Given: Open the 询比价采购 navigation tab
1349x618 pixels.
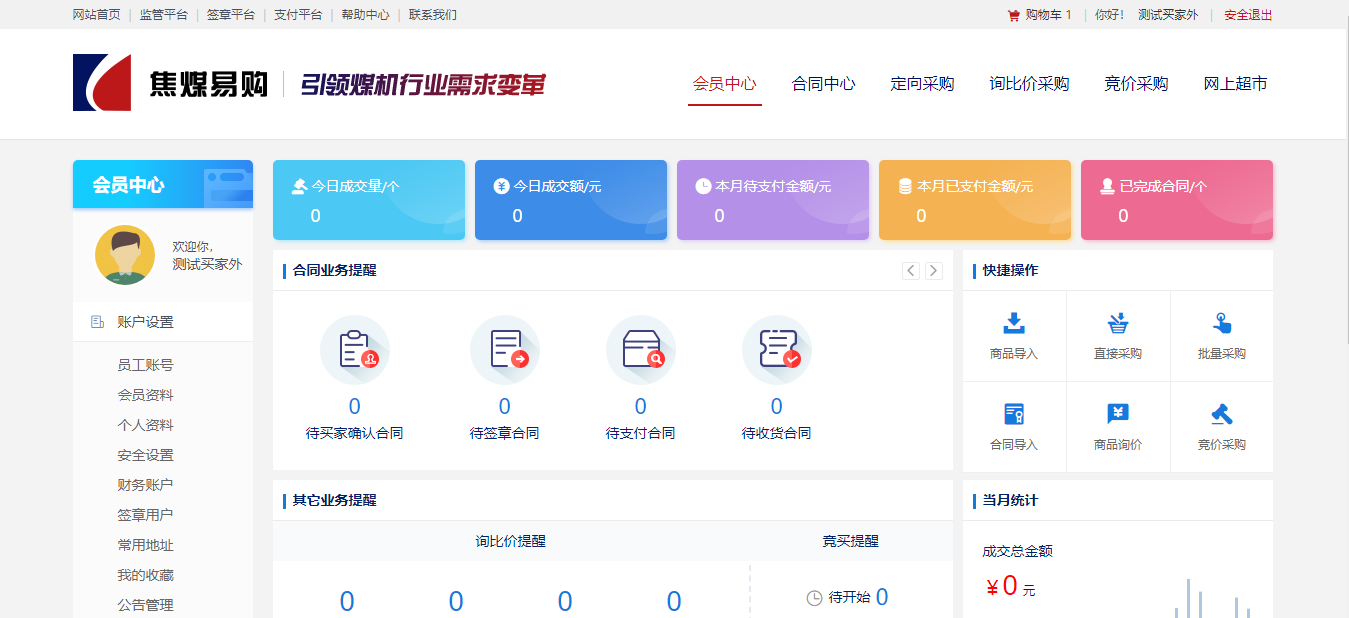Looking at the screenshot, I should click(1029, 84).
